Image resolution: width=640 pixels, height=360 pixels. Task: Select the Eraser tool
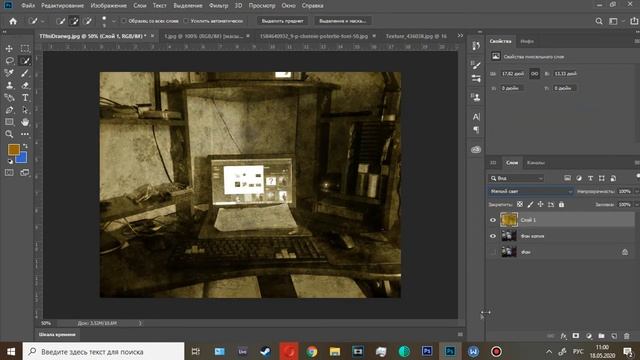click(x=25, y=85)
